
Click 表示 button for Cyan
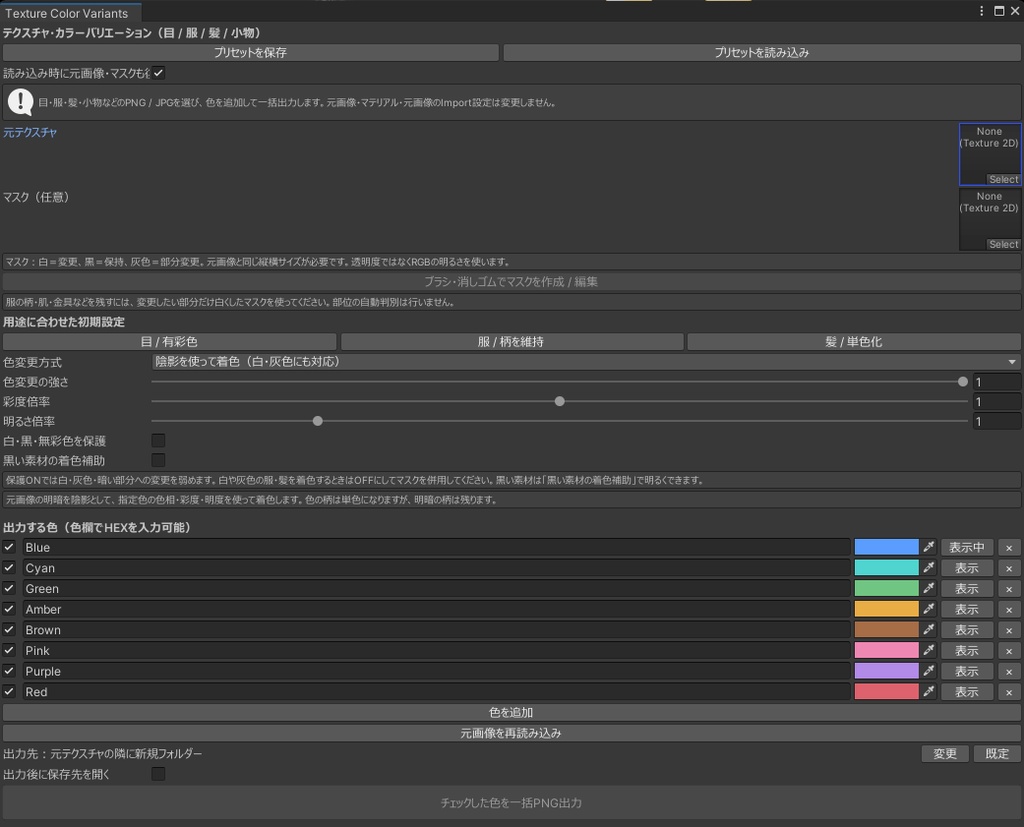click(967, 568)
